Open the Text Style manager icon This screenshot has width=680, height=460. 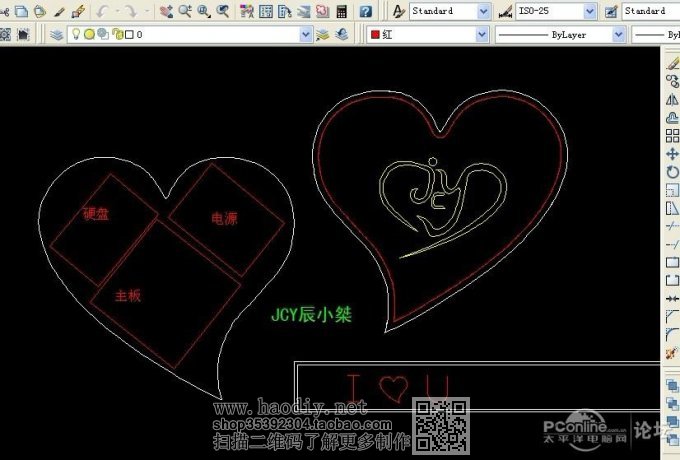[398, 11]
